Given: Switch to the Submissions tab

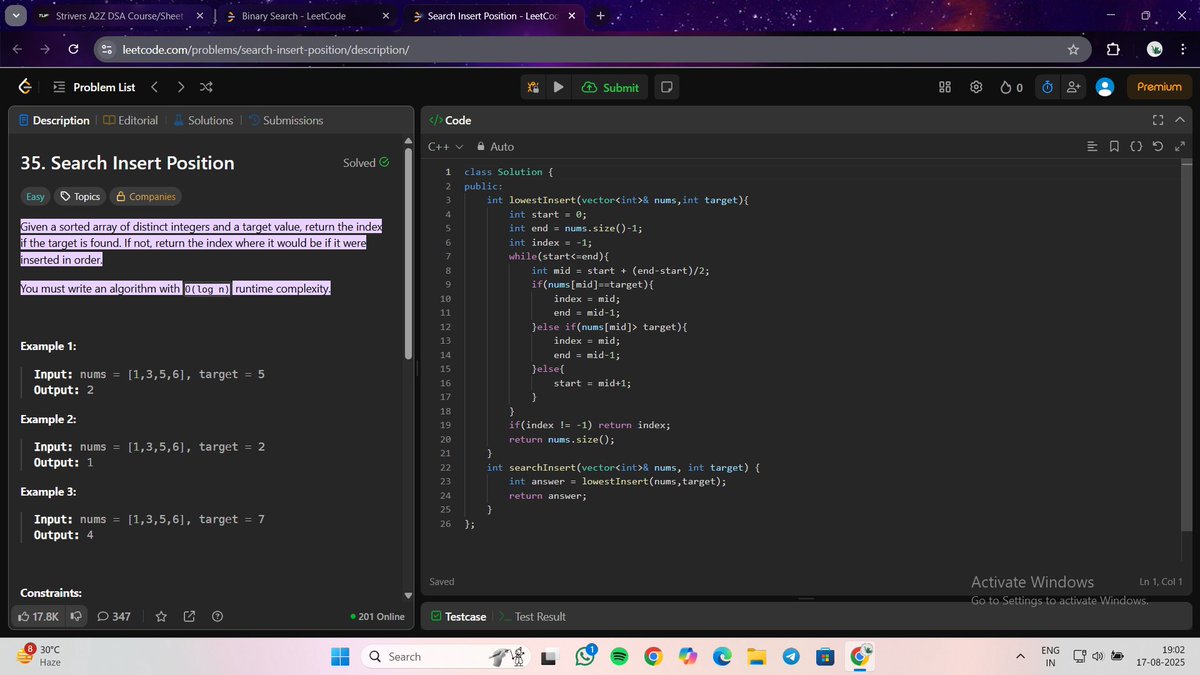Looking at the screenshot, I should [285, 120].
